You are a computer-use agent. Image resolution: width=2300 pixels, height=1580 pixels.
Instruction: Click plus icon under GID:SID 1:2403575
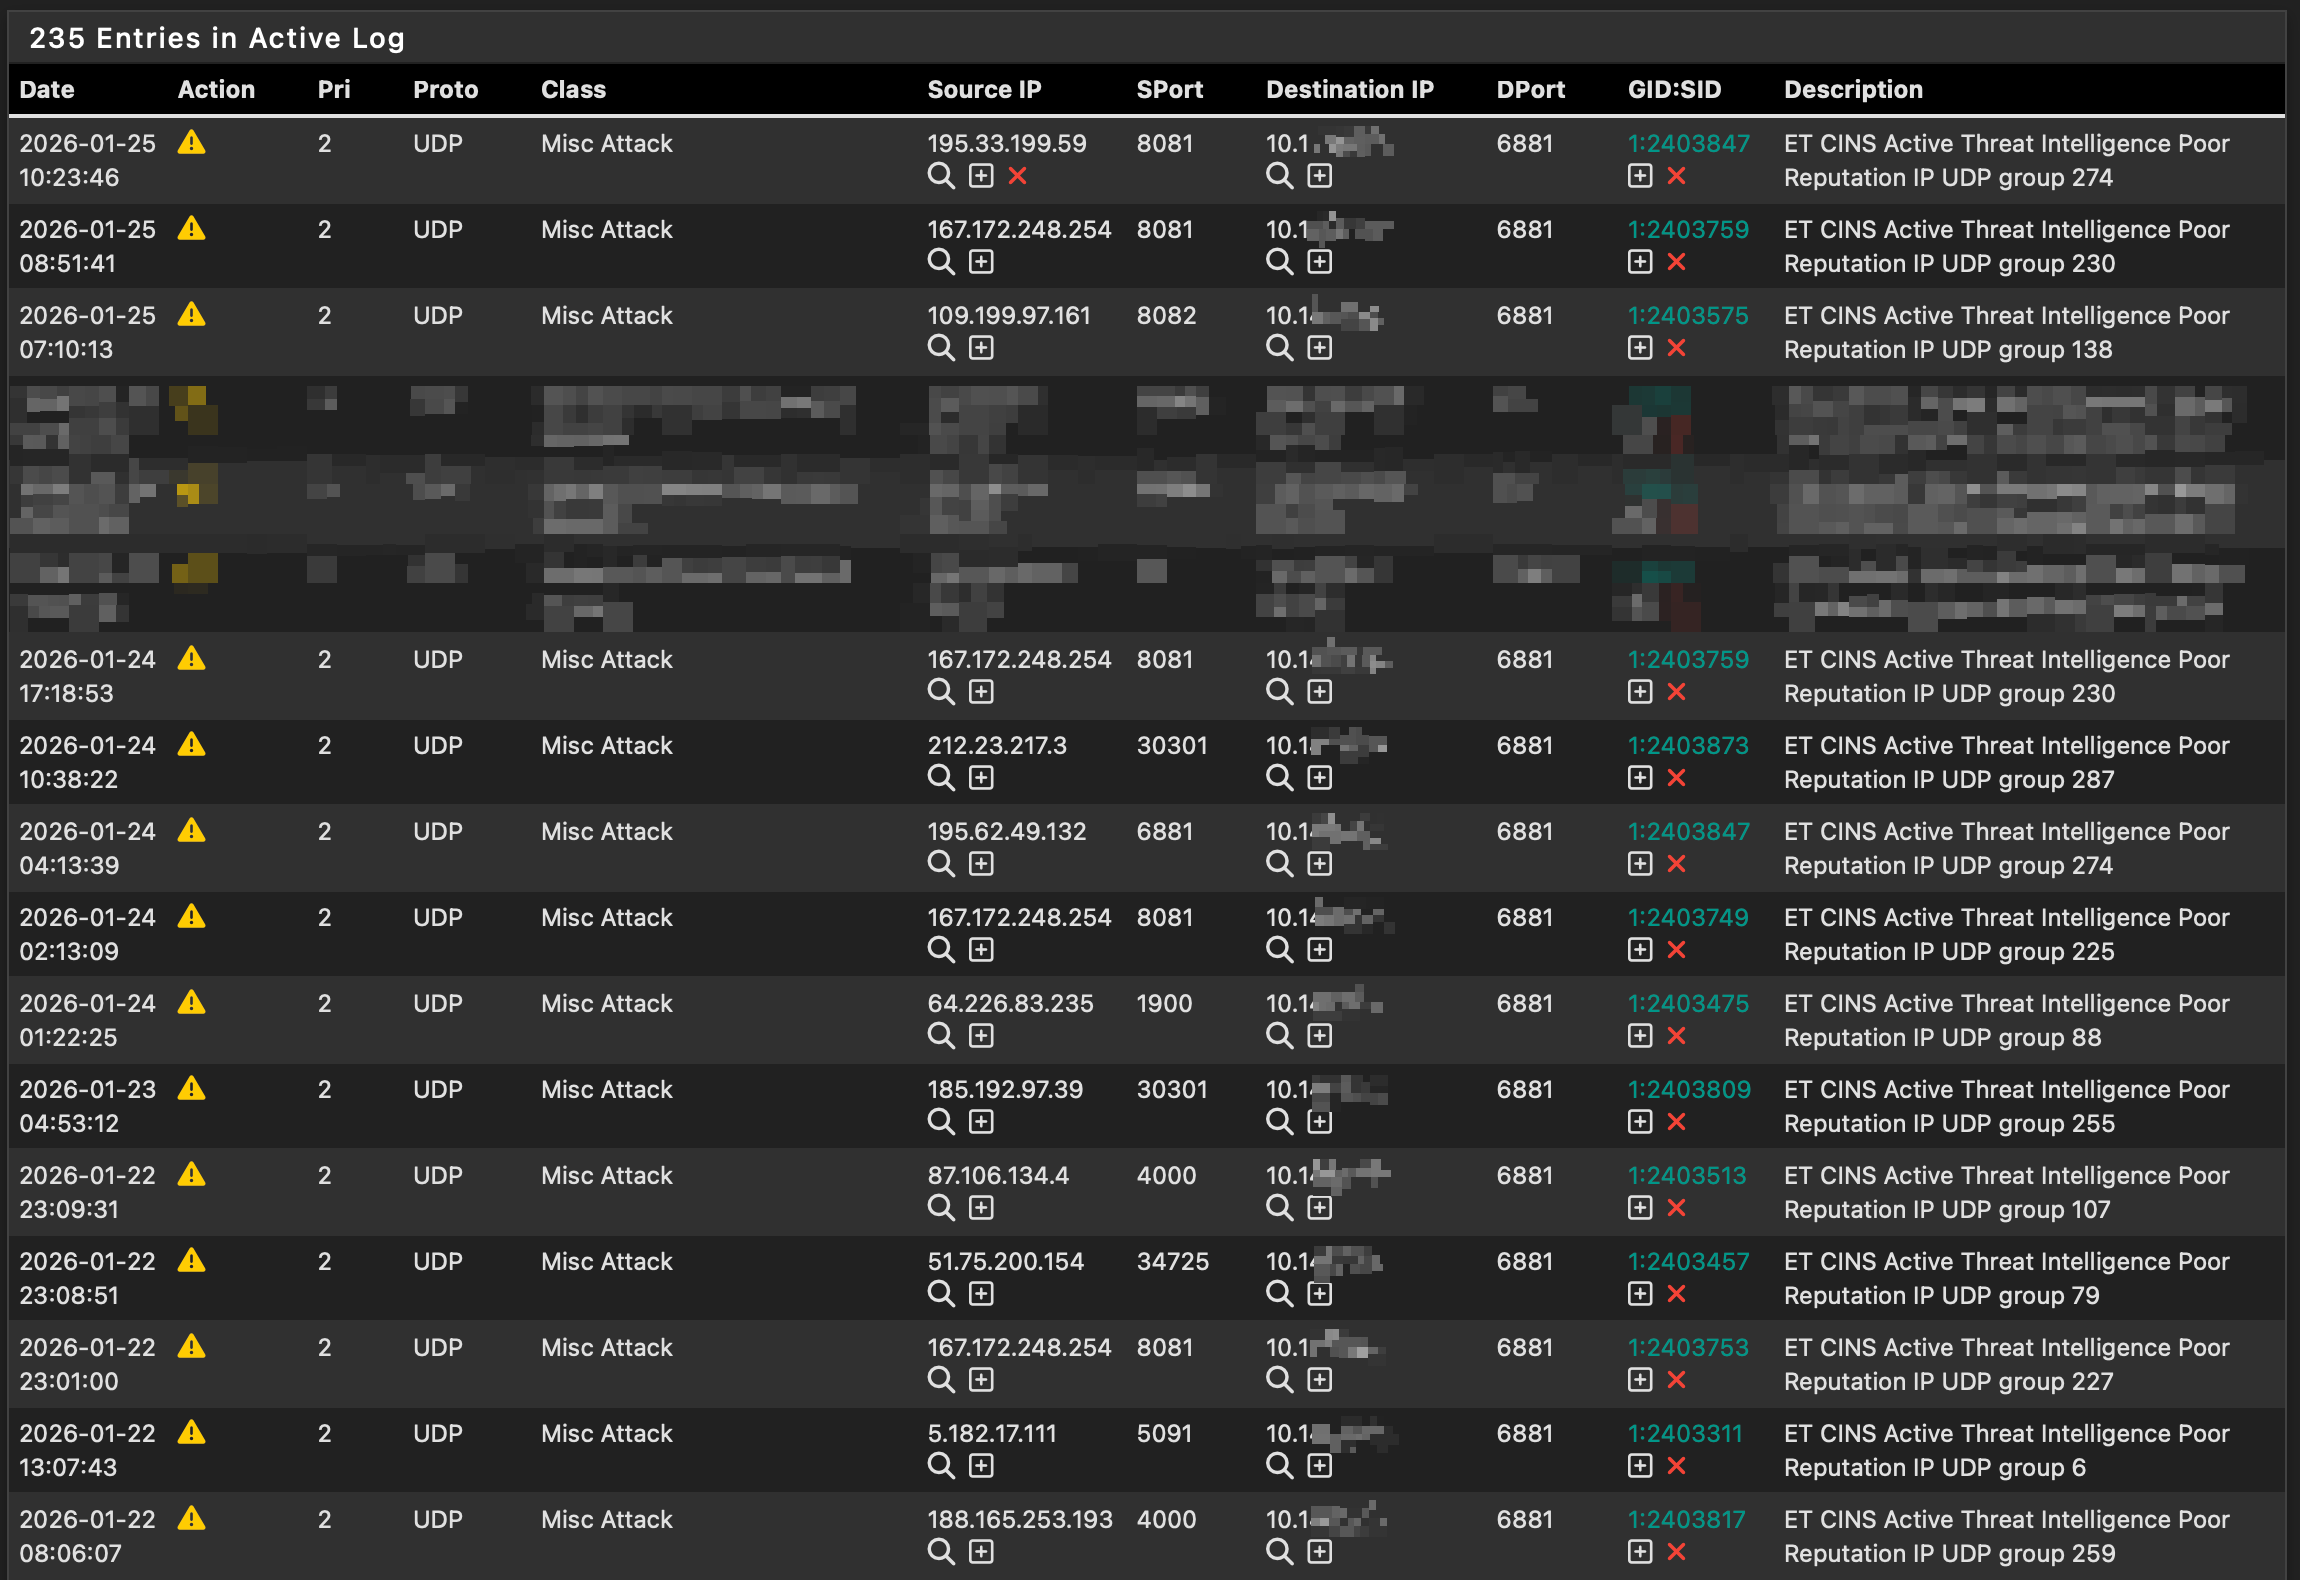pos(1640,348)
